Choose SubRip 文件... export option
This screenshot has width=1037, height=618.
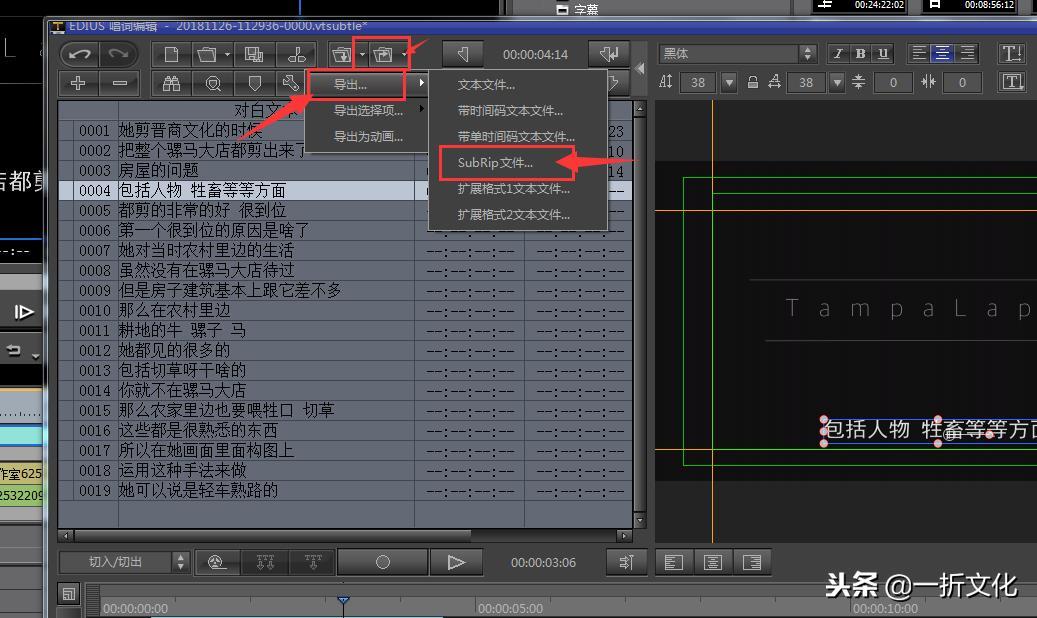(518, 163)
